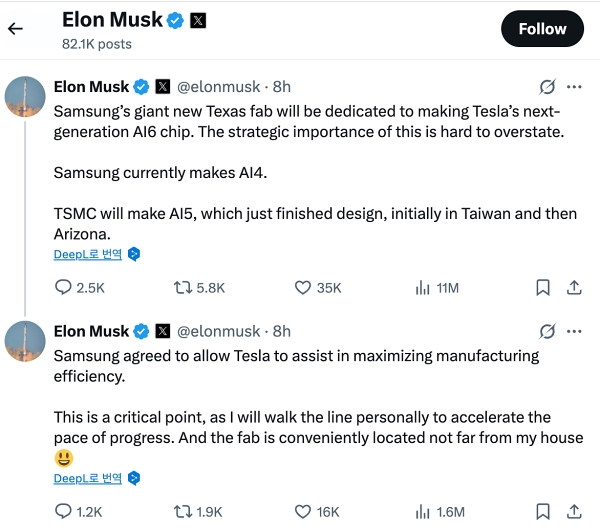Follow Elon Musk's account
The image size is (600, 531).
click(x=542, y=29)
